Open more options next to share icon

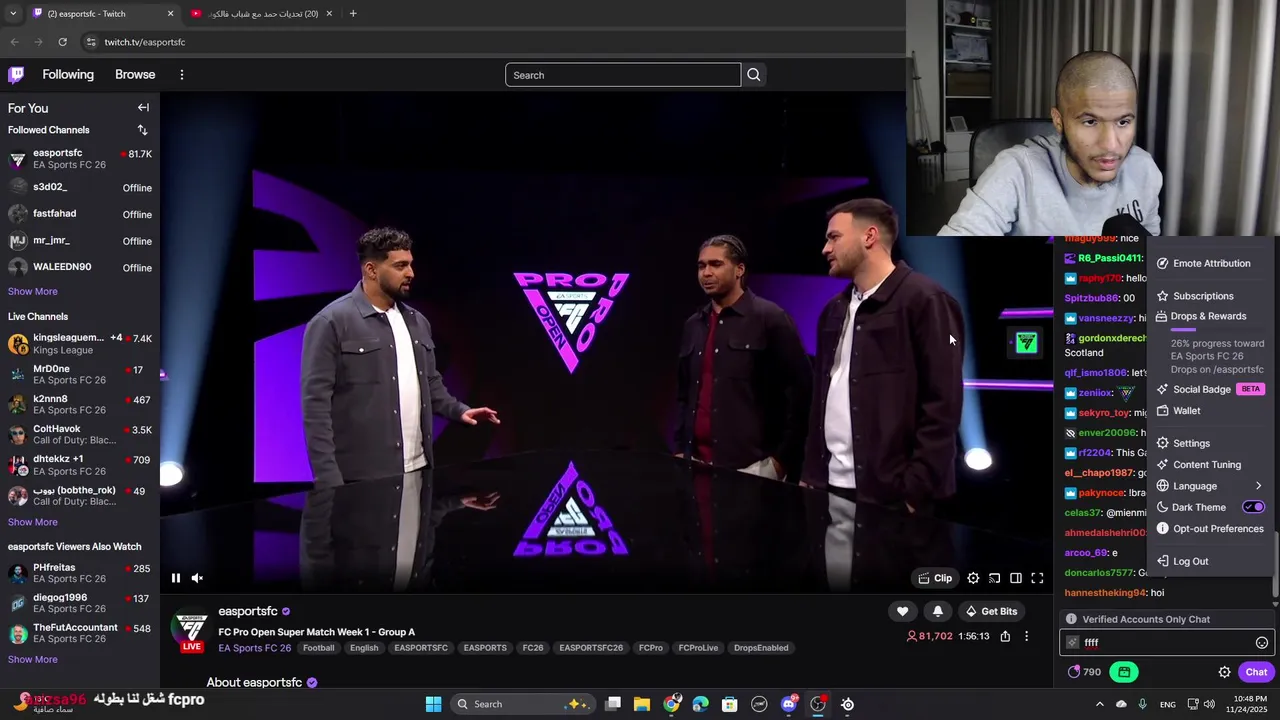click(1026, 636)
